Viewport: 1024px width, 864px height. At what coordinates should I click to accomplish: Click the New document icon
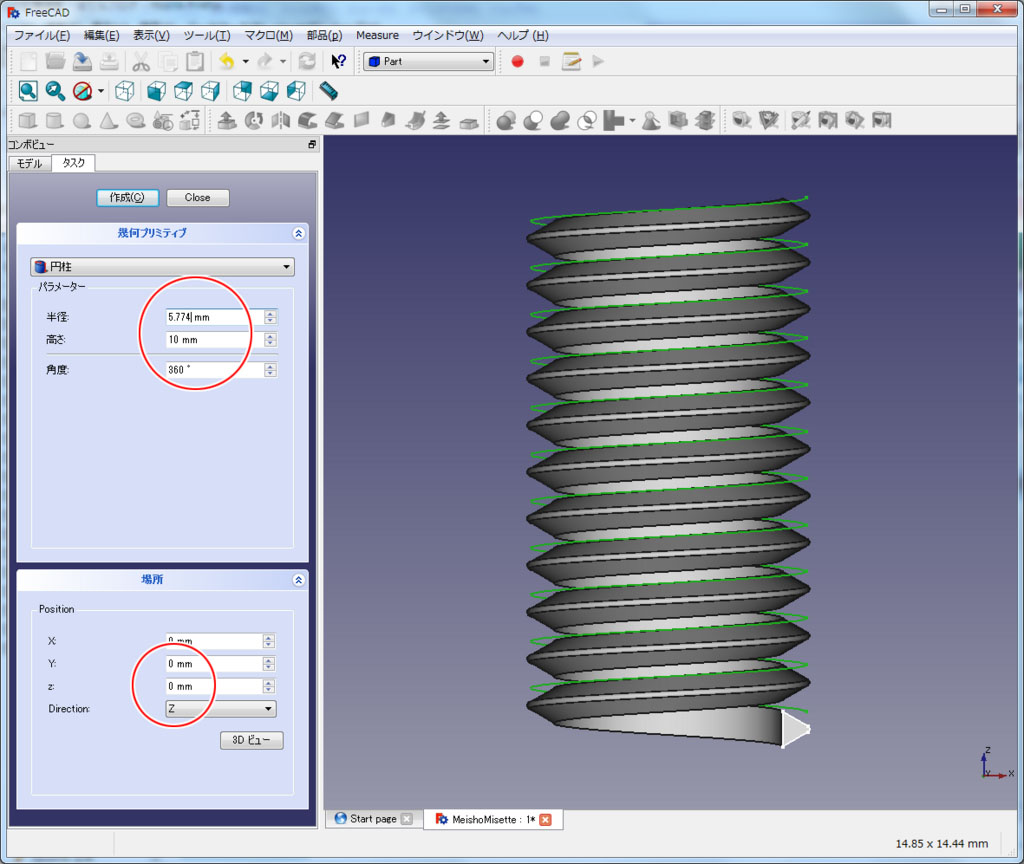[x=29, y=61]
